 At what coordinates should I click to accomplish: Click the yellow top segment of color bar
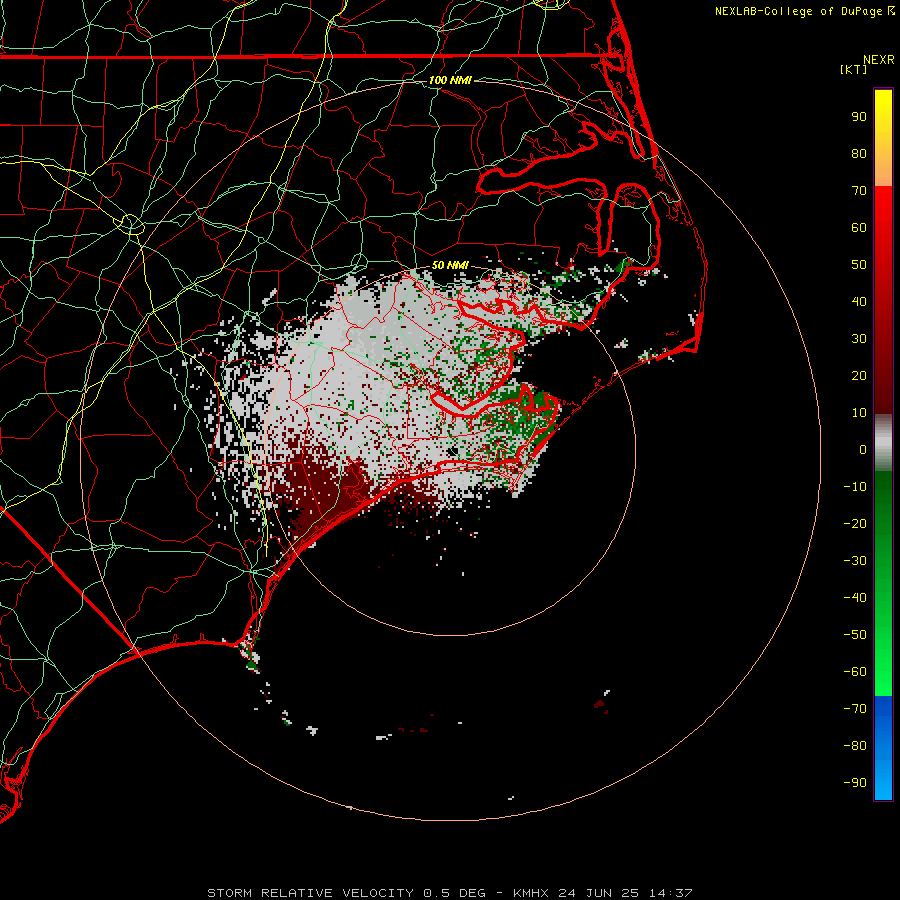pos(883,138)
